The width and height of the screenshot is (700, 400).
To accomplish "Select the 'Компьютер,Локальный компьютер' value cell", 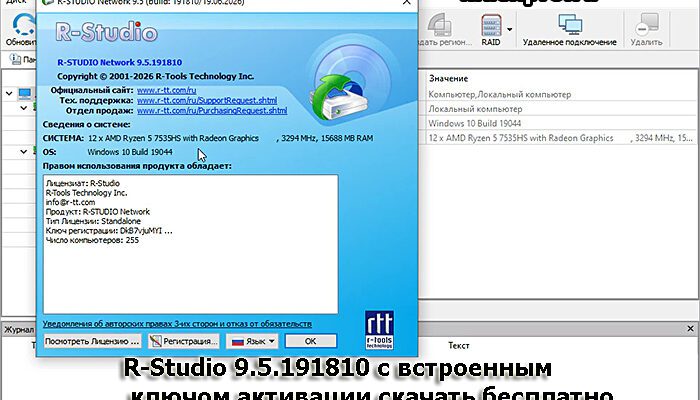I will 500,94.
